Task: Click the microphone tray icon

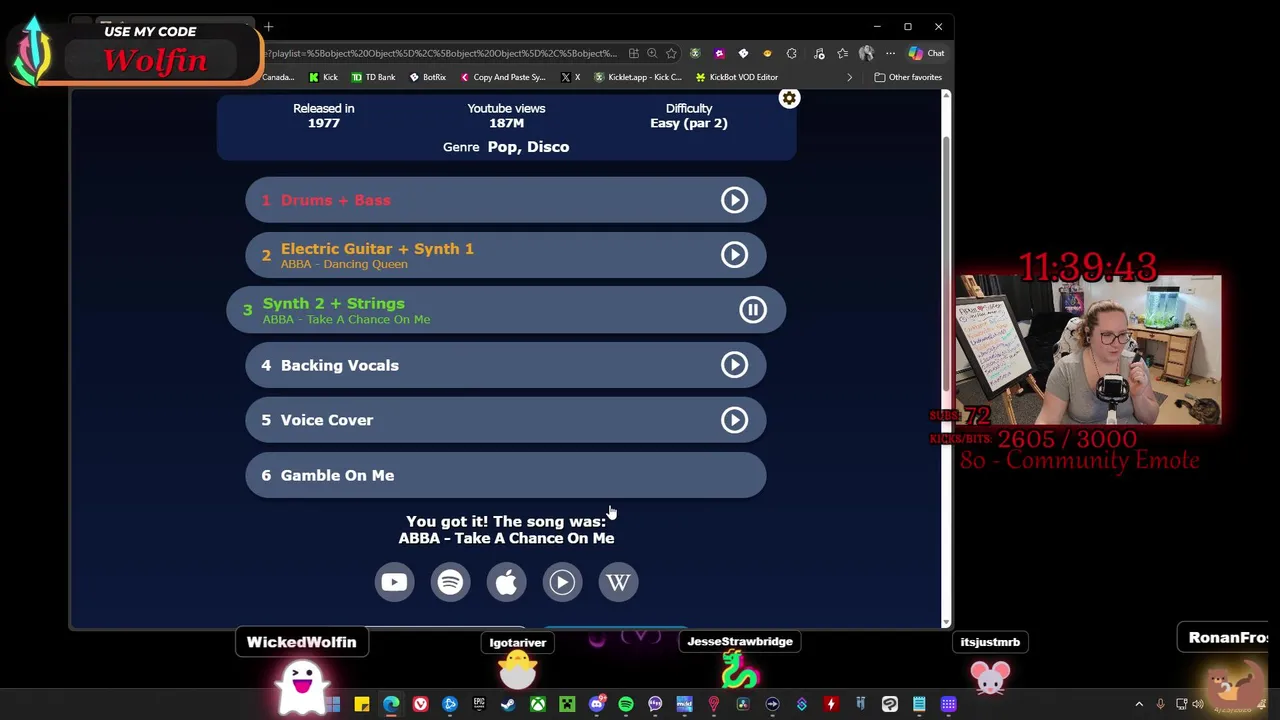Action: pyautogui.click(x=1160, y=704)
